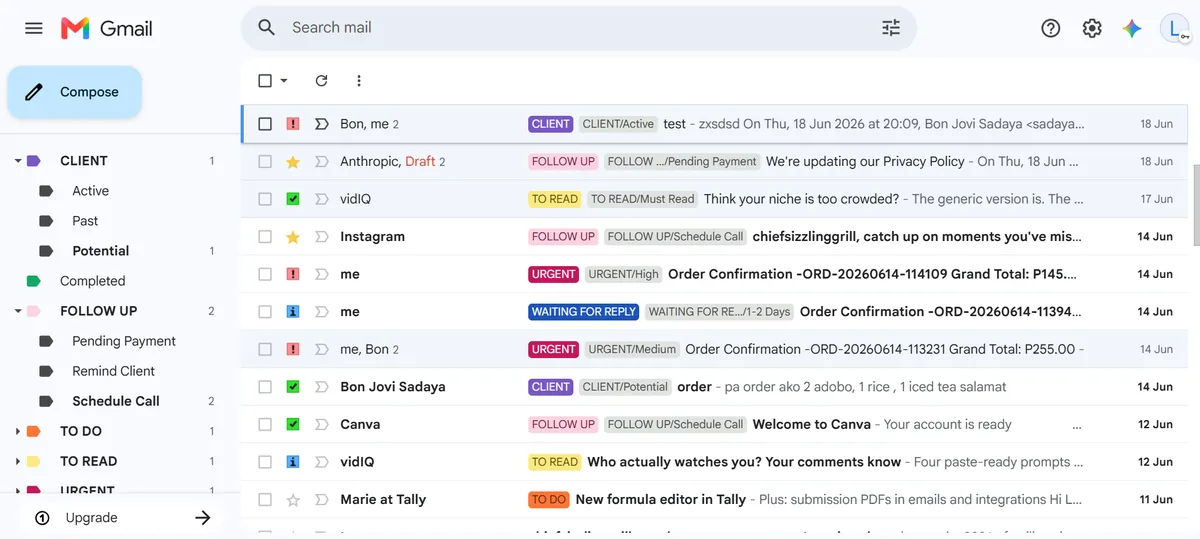Click the Upgrade circle icon in sidebar
Image resolution: width=1200 pixels, height=539 pixels.
coord(42,518)
